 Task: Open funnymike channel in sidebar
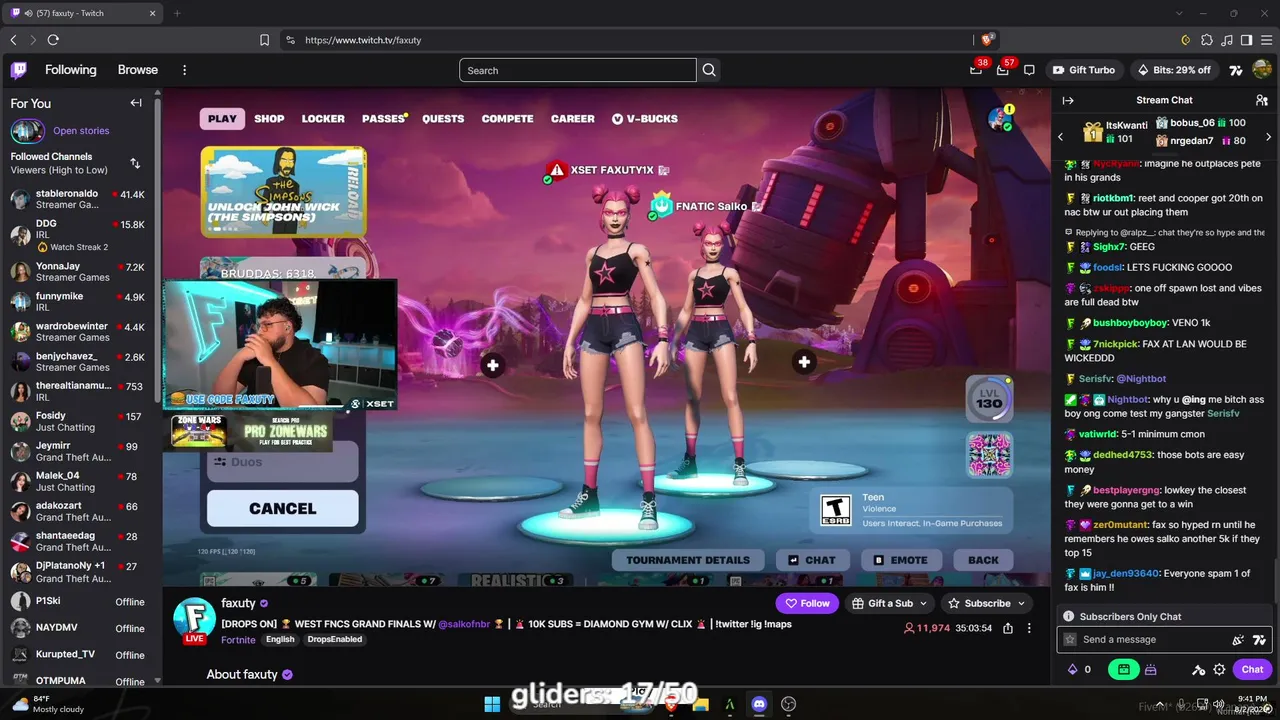pyautogui.click(x=77, y=302)
